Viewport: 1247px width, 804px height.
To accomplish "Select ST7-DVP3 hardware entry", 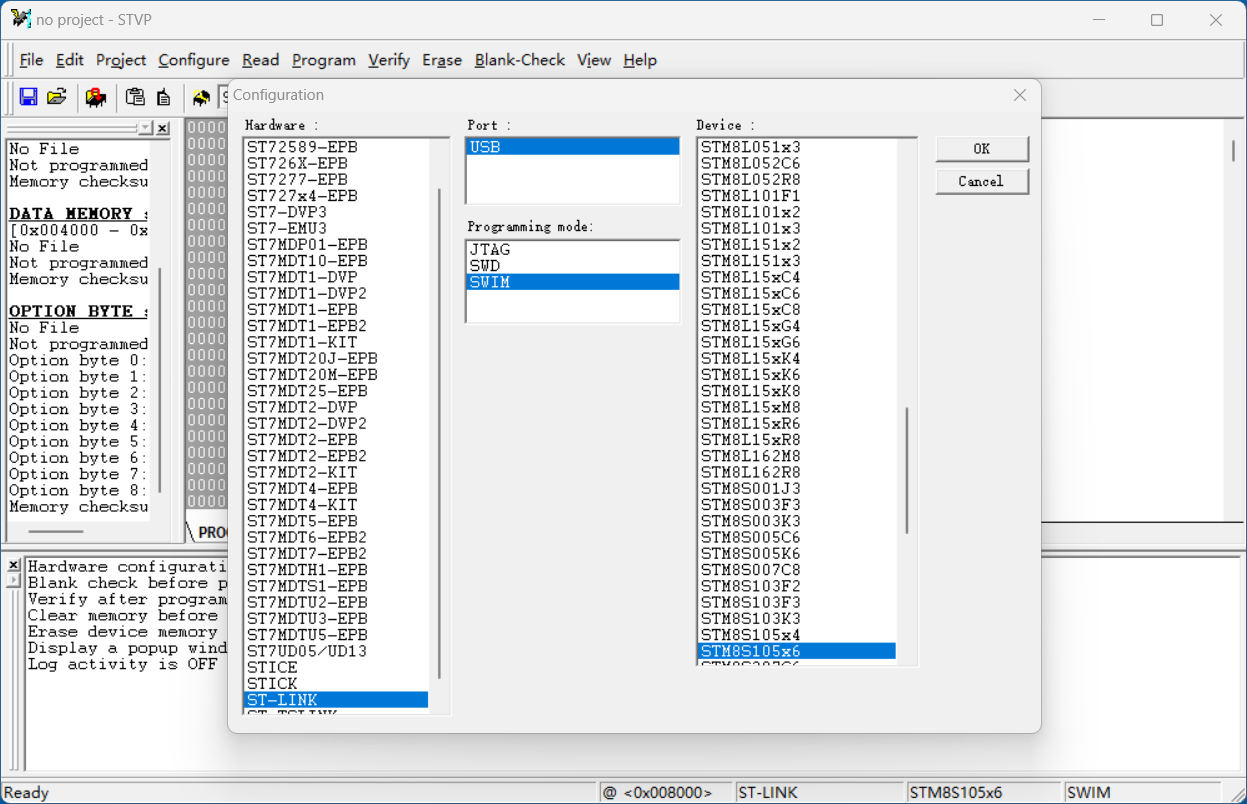I will click(336, 212).
